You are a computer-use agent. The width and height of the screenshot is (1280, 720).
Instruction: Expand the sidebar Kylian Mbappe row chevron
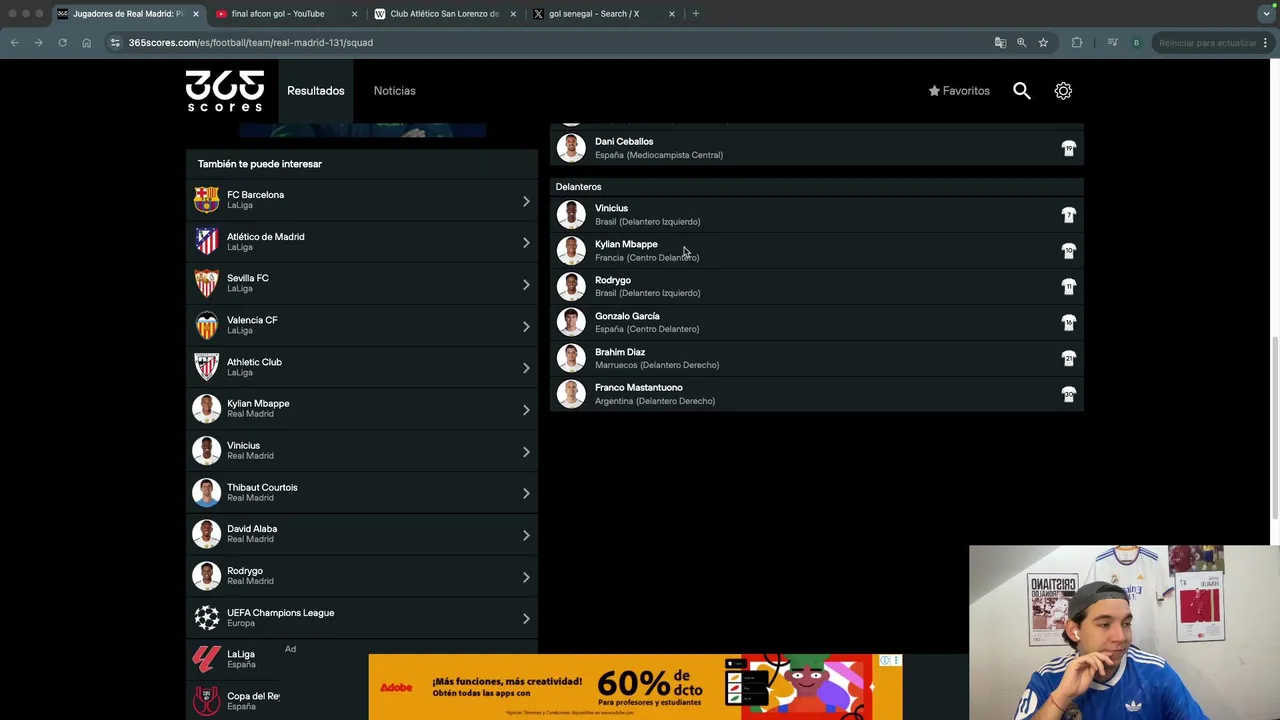click(526, 410)
